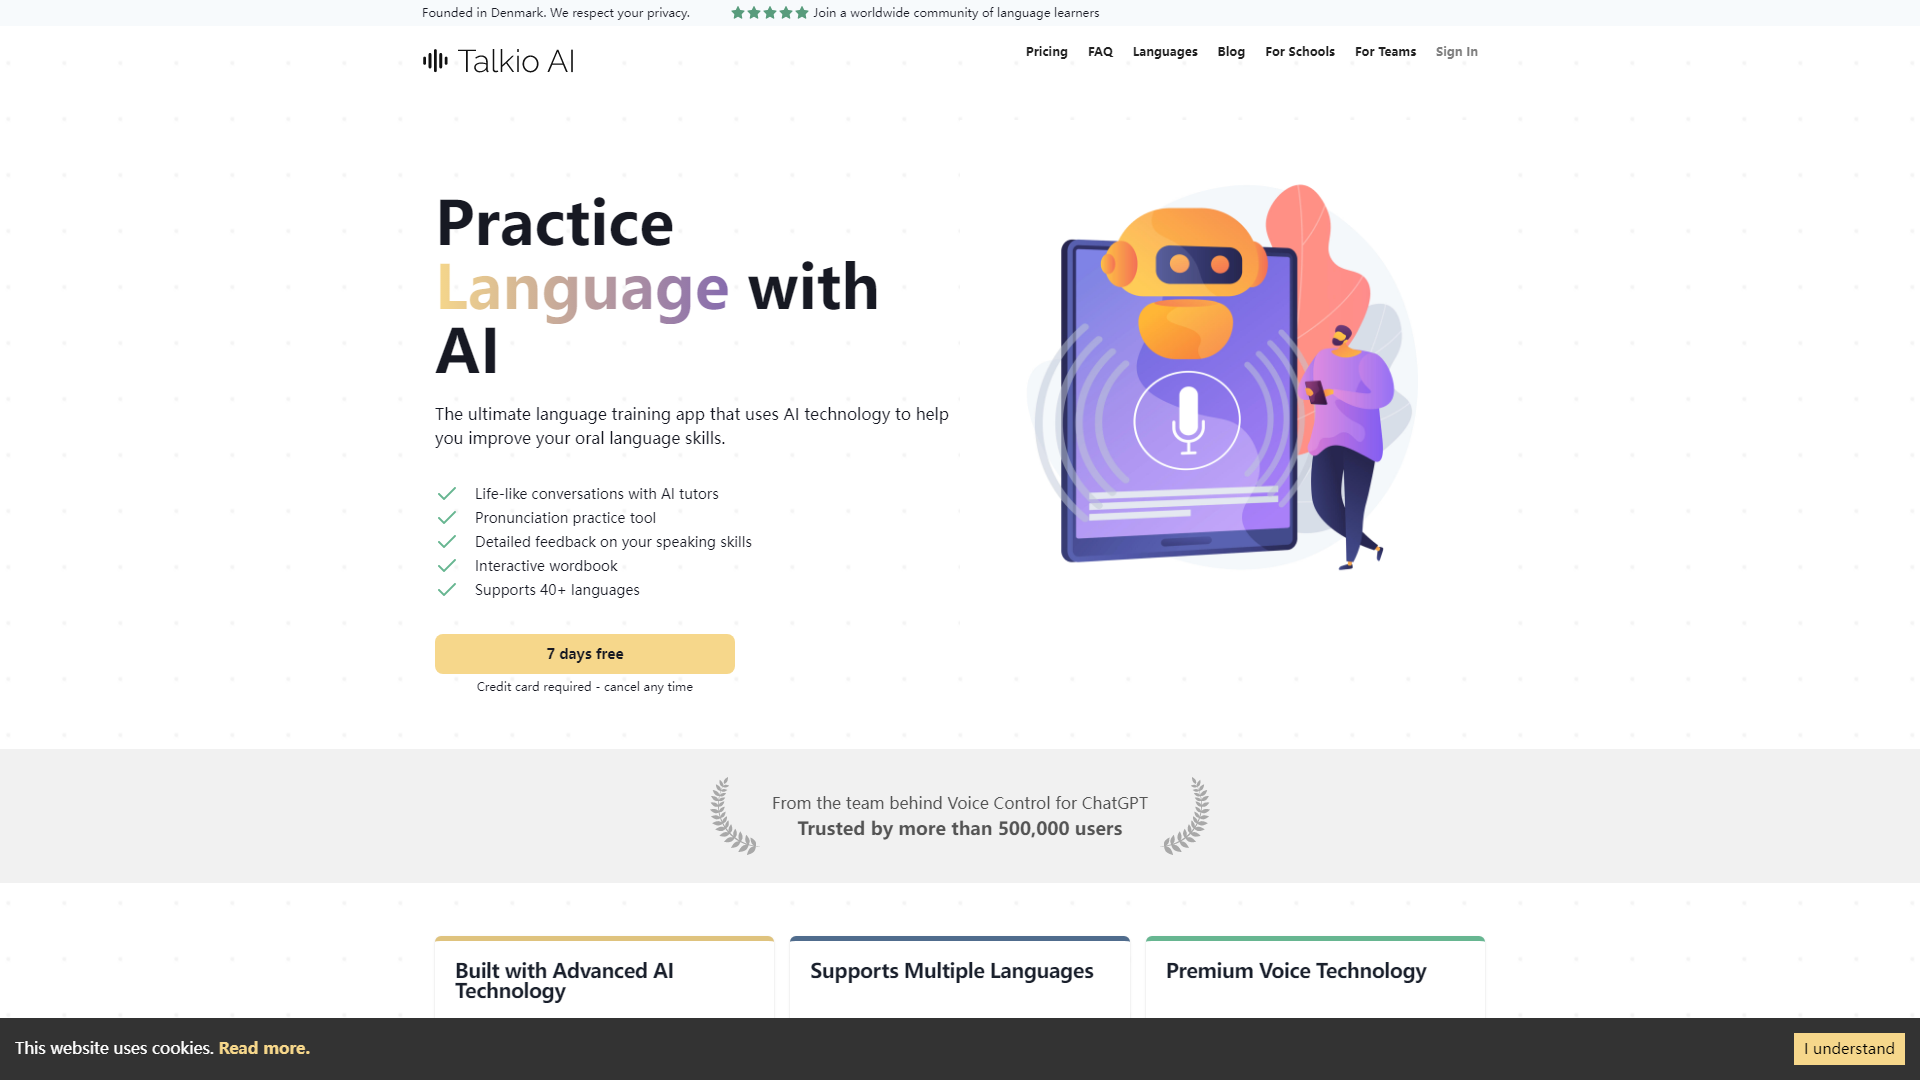Click the Read more cookie policy link
Viewport: 1920px width, 1080px height.
click(264, 1048)
